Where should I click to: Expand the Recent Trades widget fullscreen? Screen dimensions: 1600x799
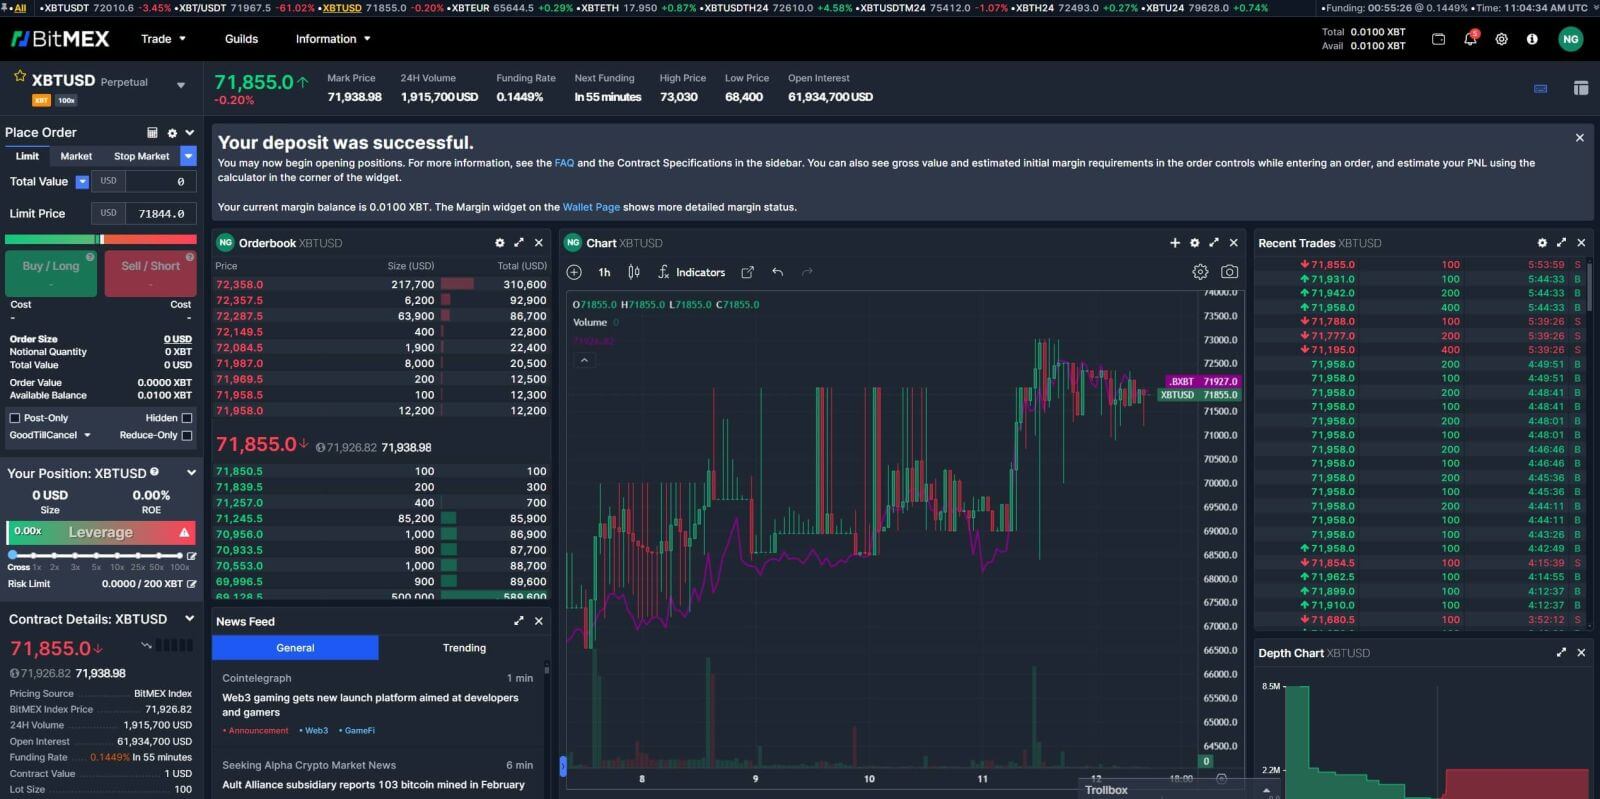pos(1561,243)
